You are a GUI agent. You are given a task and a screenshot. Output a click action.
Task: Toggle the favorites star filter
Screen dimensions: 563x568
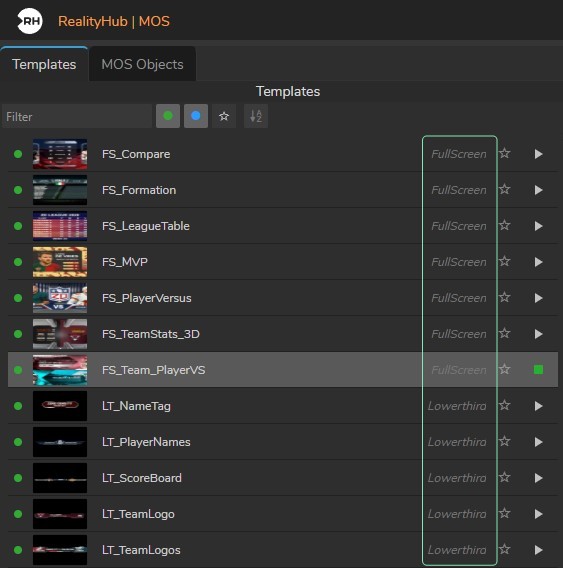(224, 116)
